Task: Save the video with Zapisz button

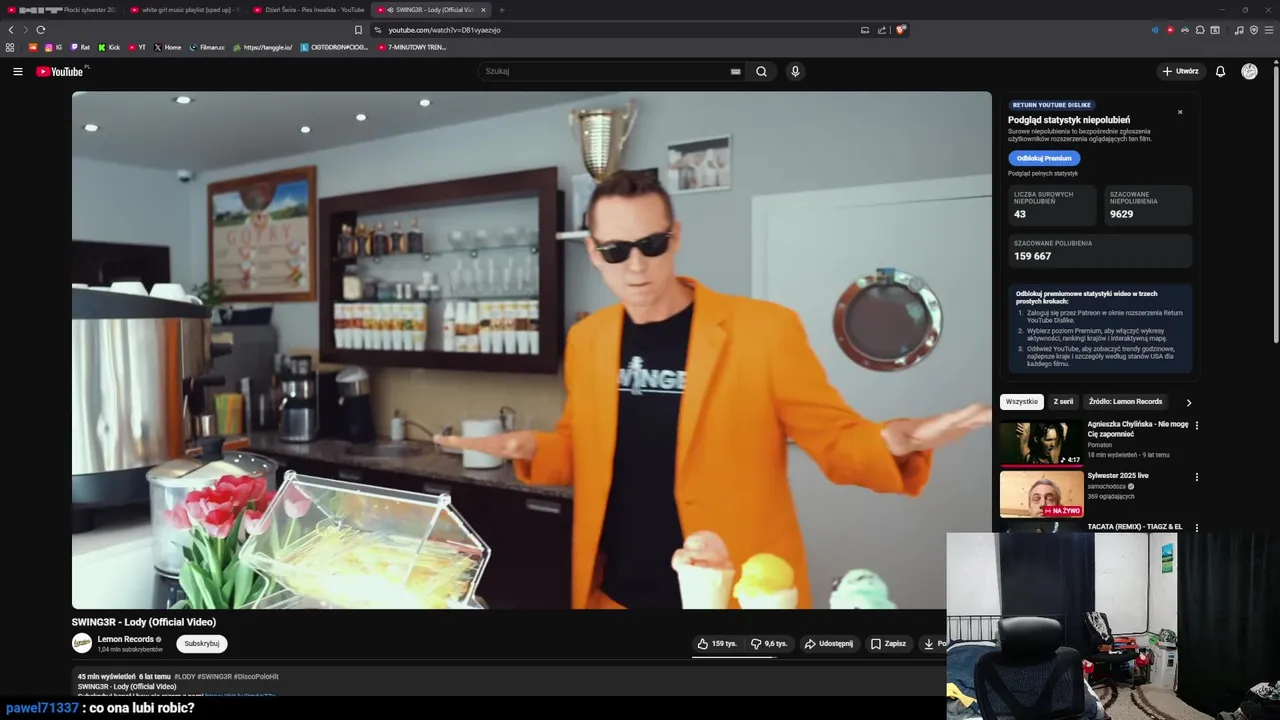Action: (x=888, y=644)
